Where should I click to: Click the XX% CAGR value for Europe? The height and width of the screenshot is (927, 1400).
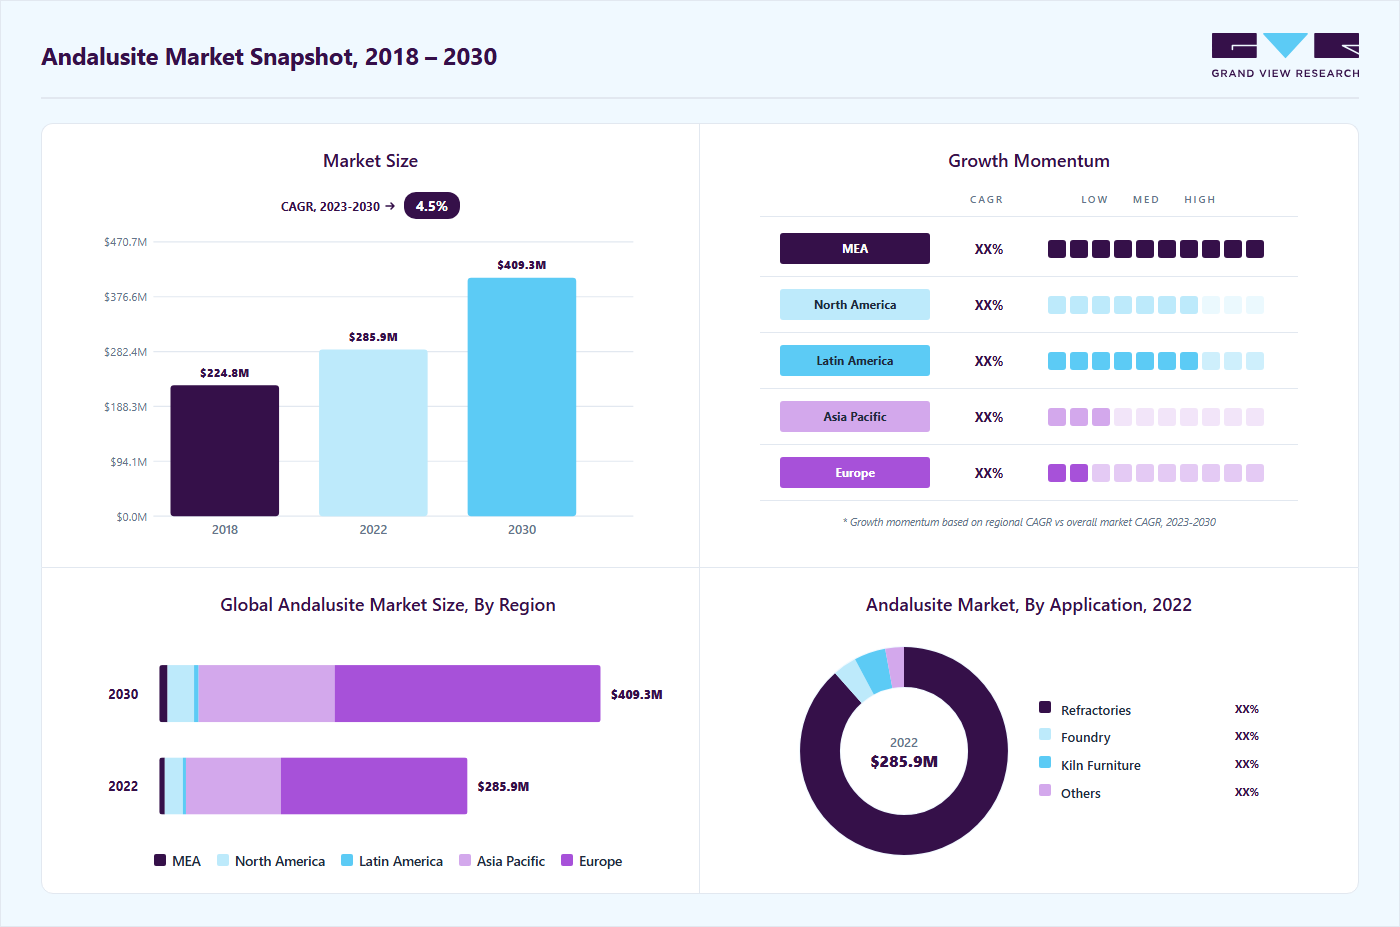pyautogui.click(x=989, y=473)
